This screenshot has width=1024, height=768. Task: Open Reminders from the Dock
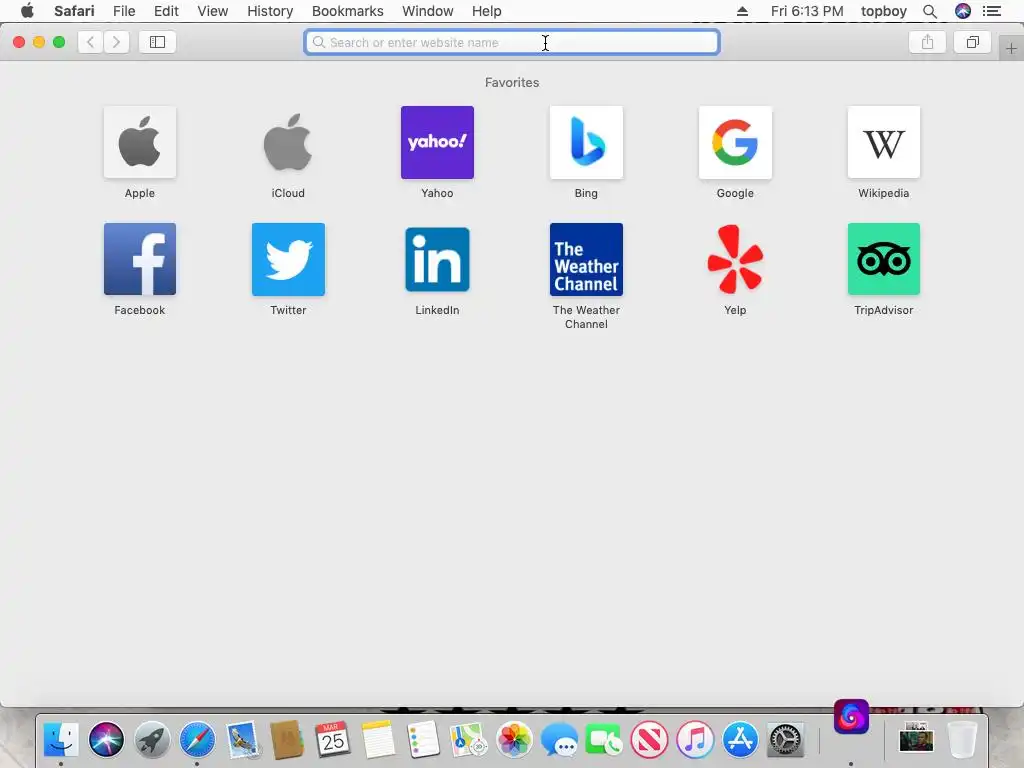(423, 739)
